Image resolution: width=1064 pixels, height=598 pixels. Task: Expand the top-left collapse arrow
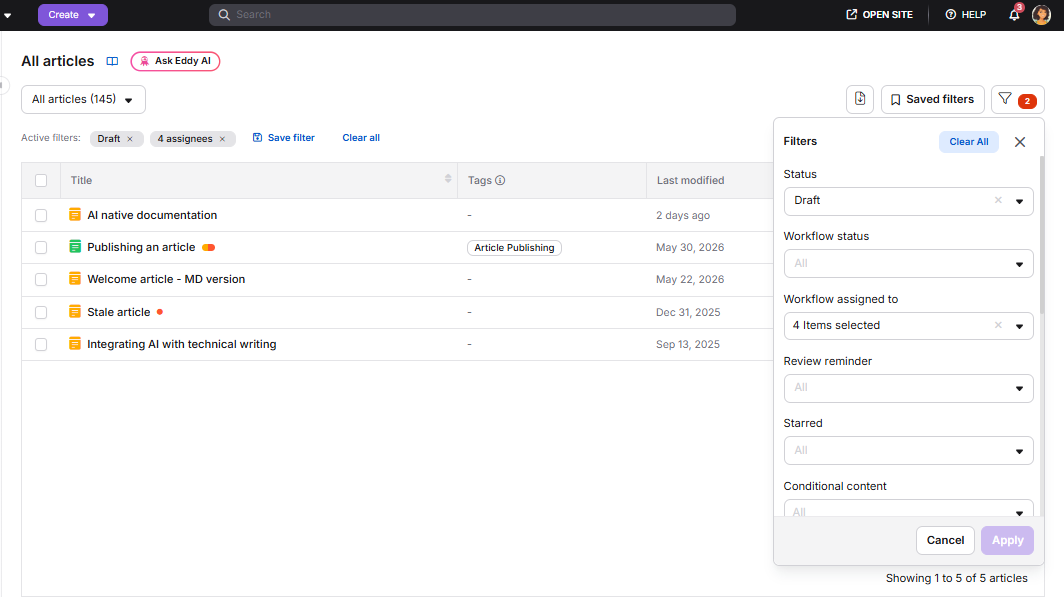tap(7, 15)
